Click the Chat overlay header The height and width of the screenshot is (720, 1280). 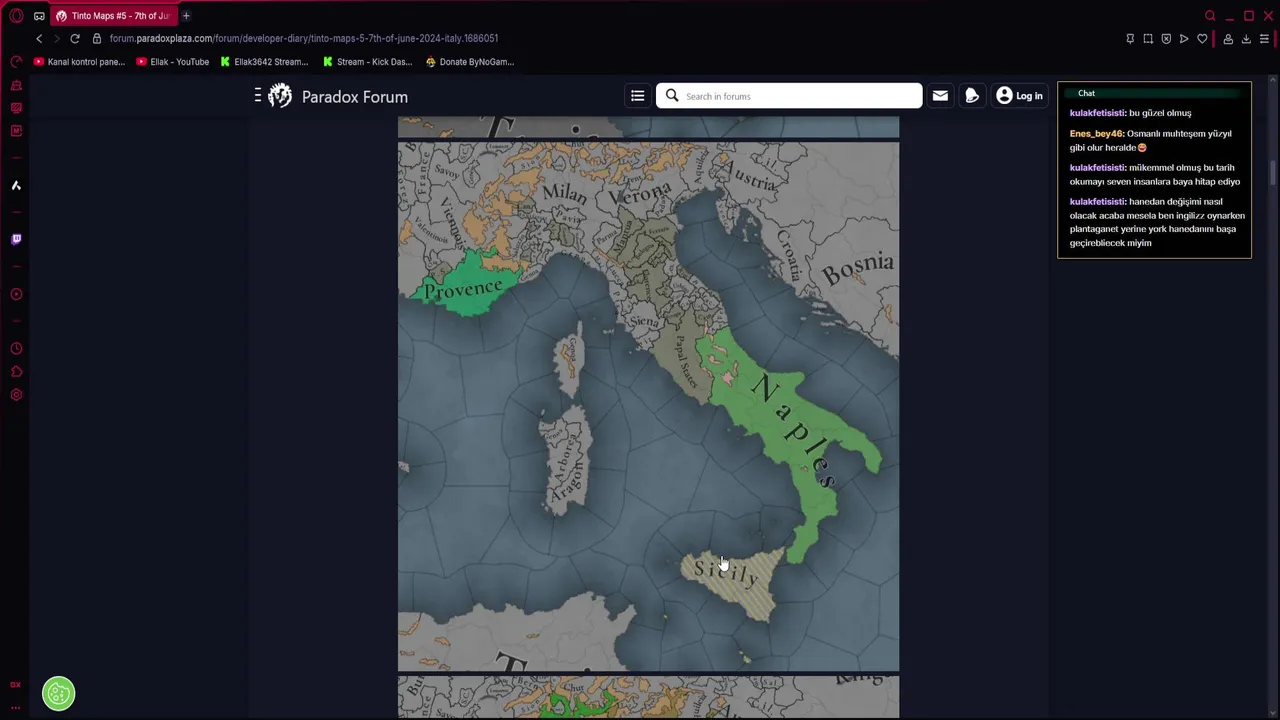tap(1154, 93)
